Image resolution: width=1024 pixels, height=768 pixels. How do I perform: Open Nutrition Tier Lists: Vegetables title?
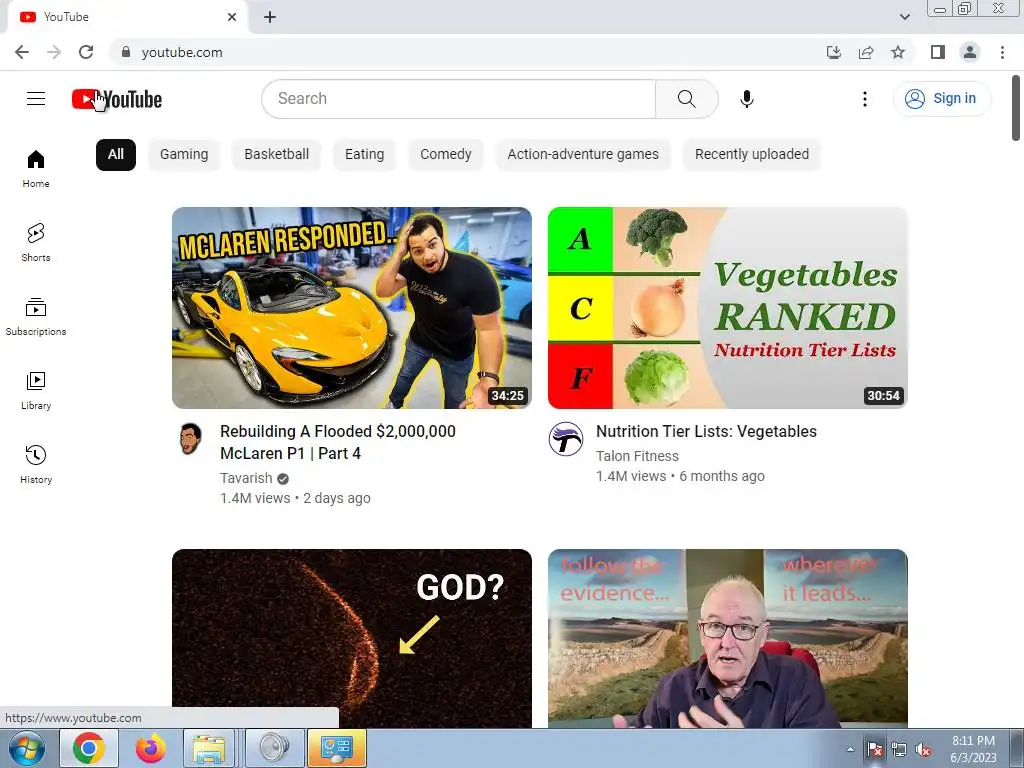[x=706, y=432]
